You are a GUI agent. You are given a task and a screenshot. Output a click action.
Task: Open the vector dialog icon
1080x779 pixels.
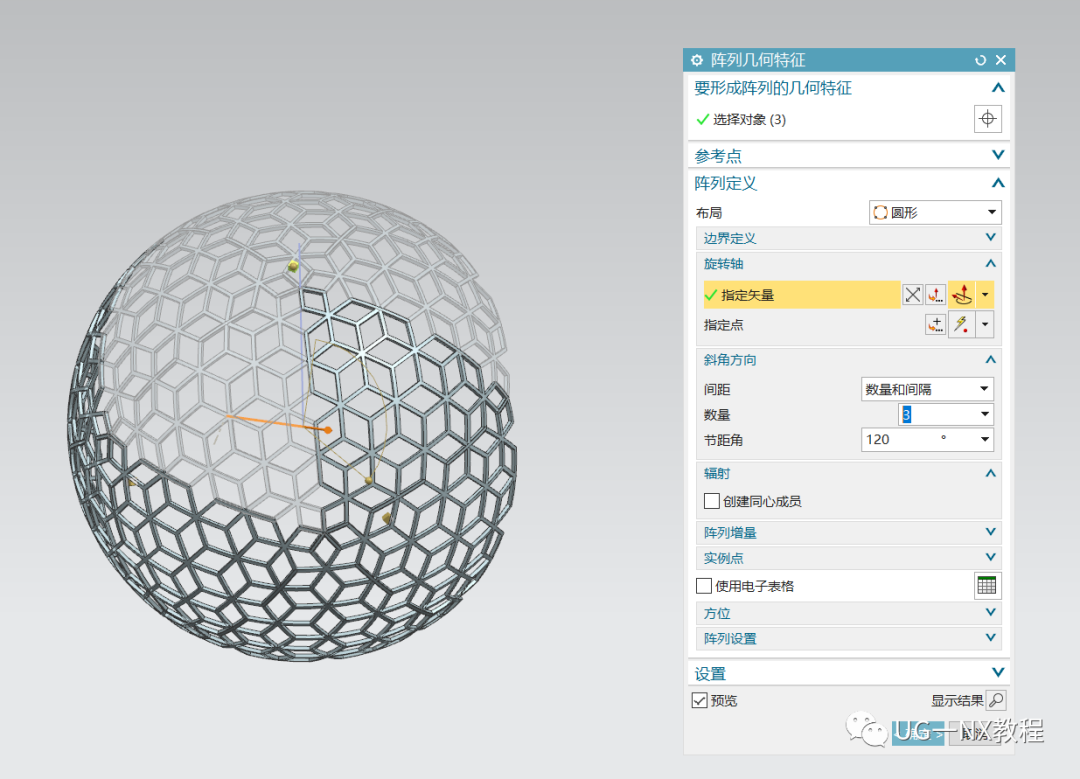[935, 295]
